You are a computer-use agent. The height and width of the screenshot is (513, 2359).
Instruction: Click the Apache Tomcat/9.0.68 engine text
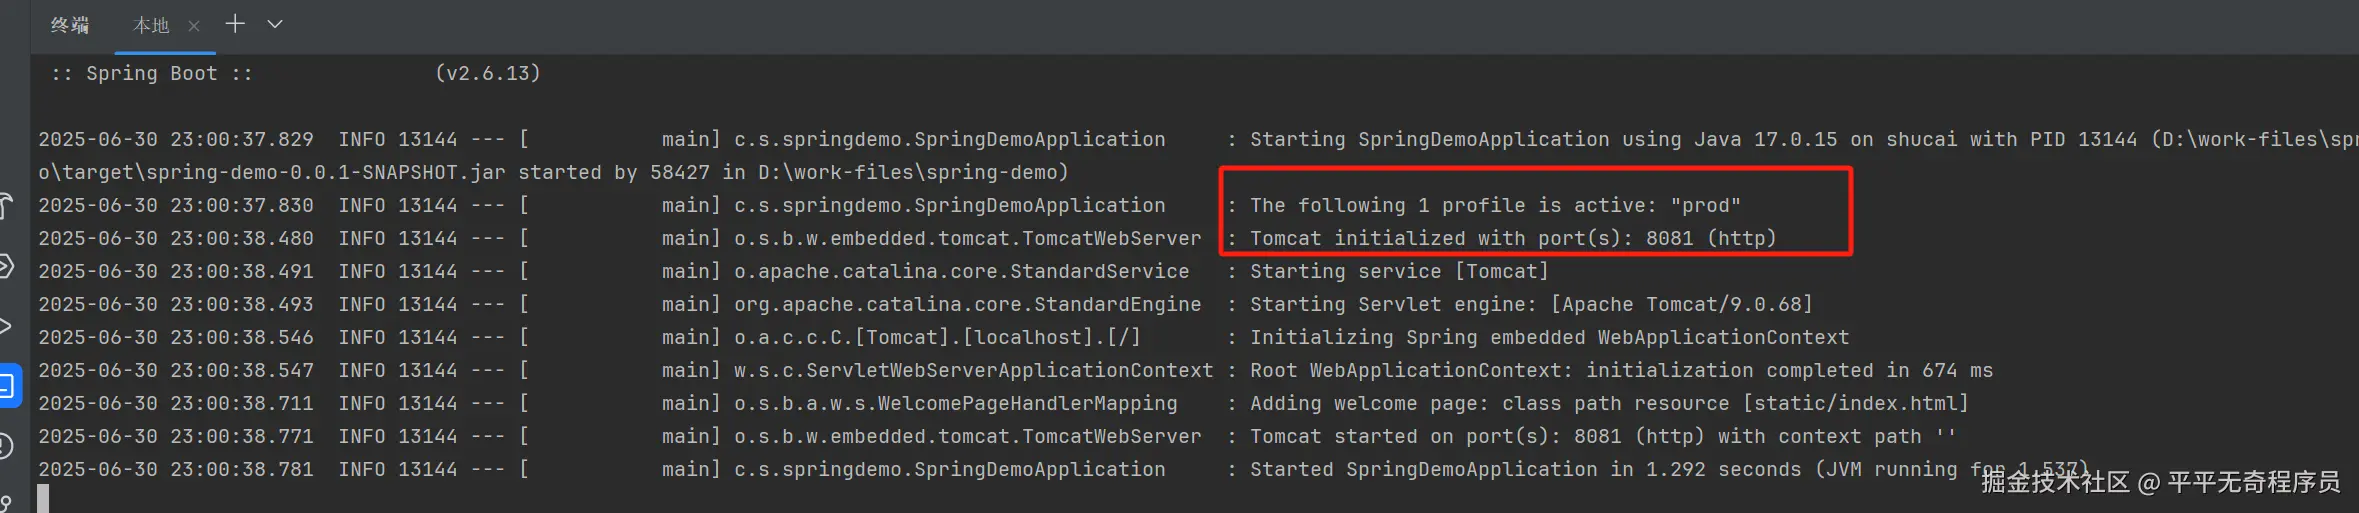pyautogui.click(x=1681, y=304)
